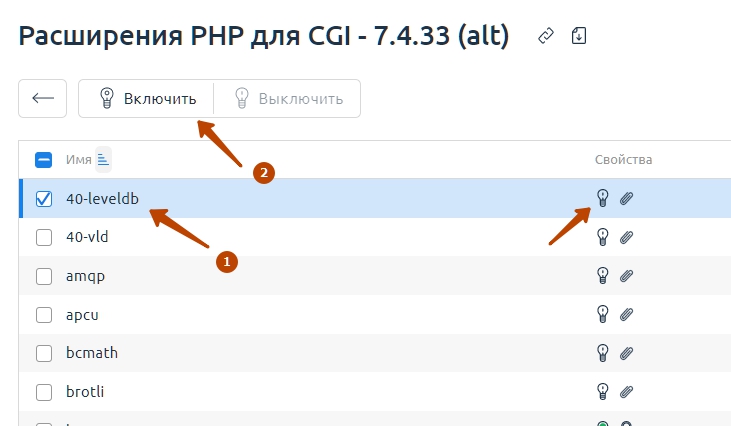Click the back arrow button
Screen dimensions: 731x426
pyautogui.click(x=42, y=98)
